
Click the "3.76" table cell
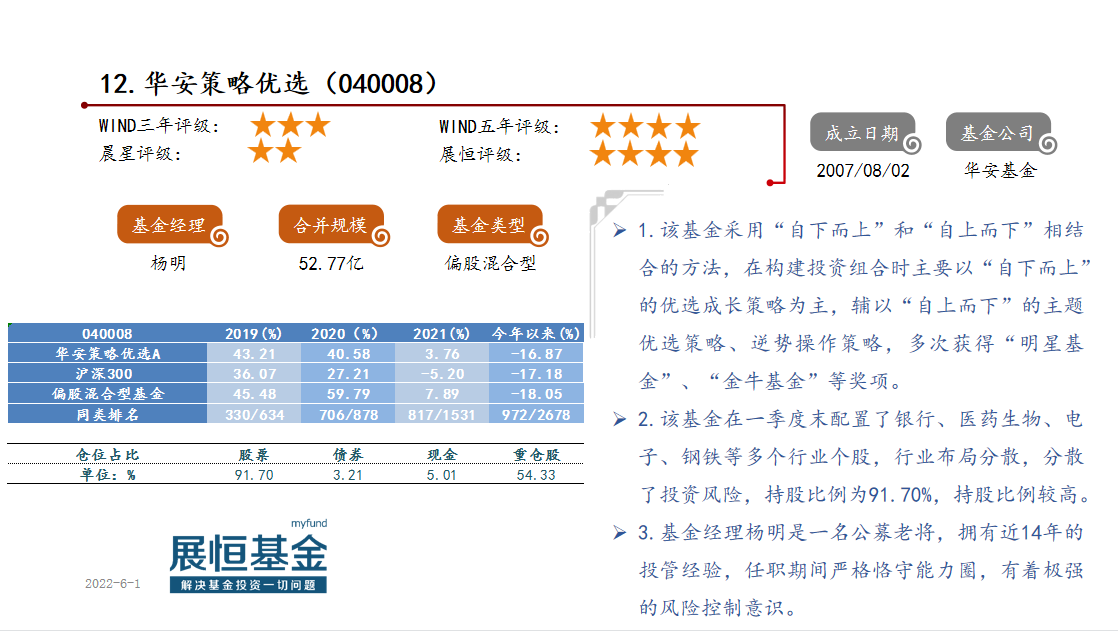pyautogui.click(x=442, y=354)
